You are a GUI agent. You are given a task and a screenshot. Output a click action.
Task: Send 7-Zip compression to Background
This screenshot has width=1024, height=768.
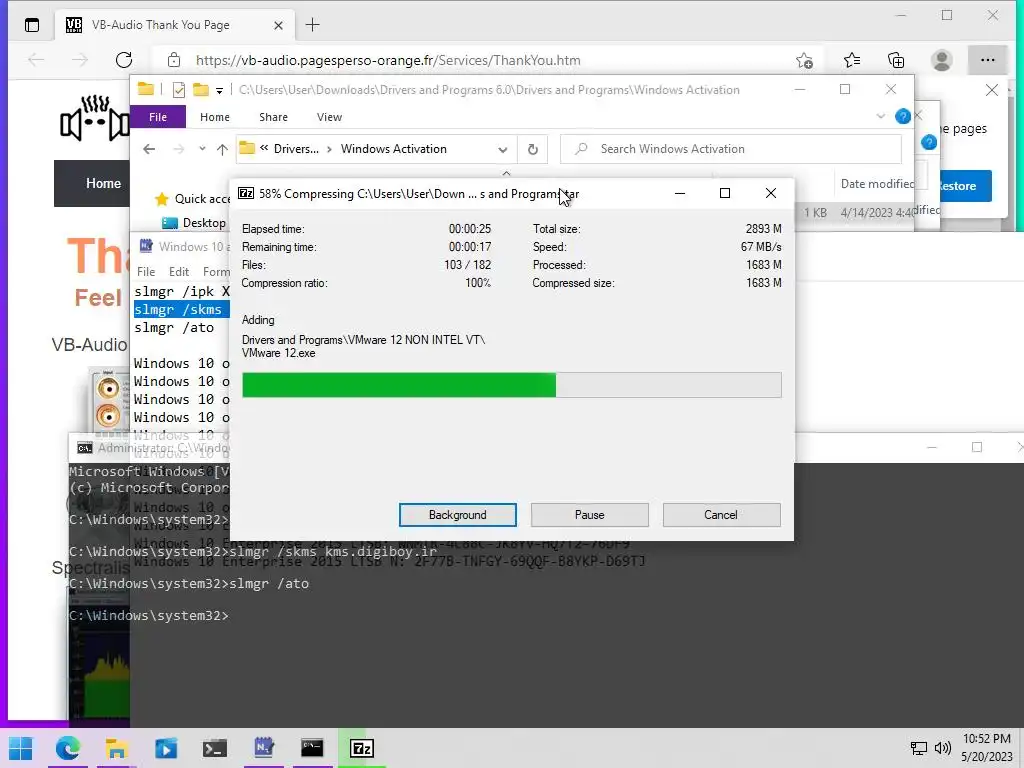click(457, 515)
